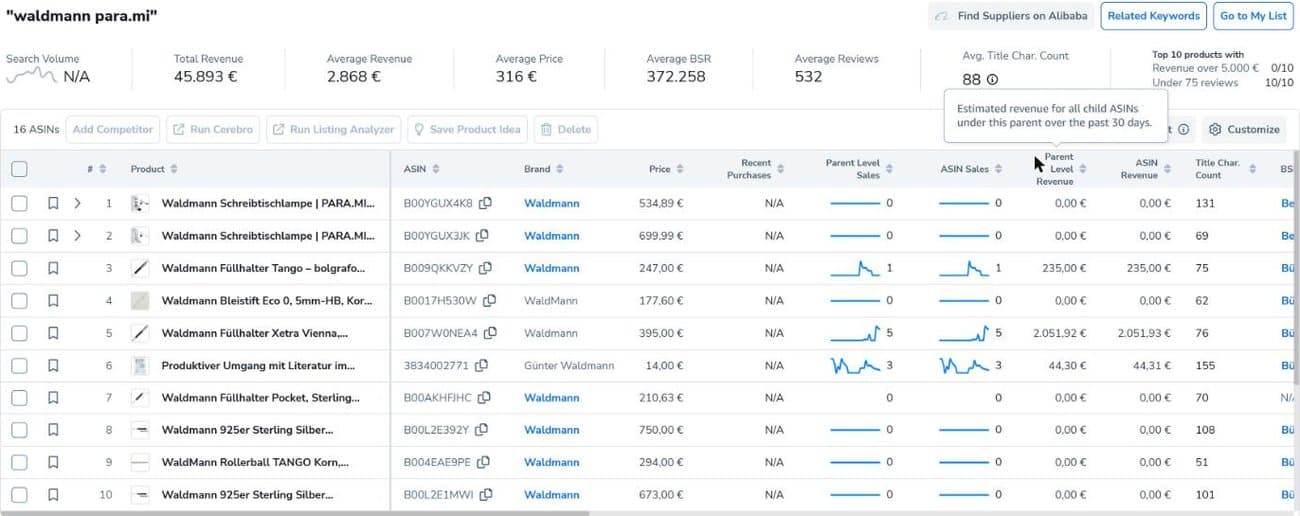Screen dimensions: 1300x516
Task: Click the info icon next to 88 title count
Action: click(992, 79)
